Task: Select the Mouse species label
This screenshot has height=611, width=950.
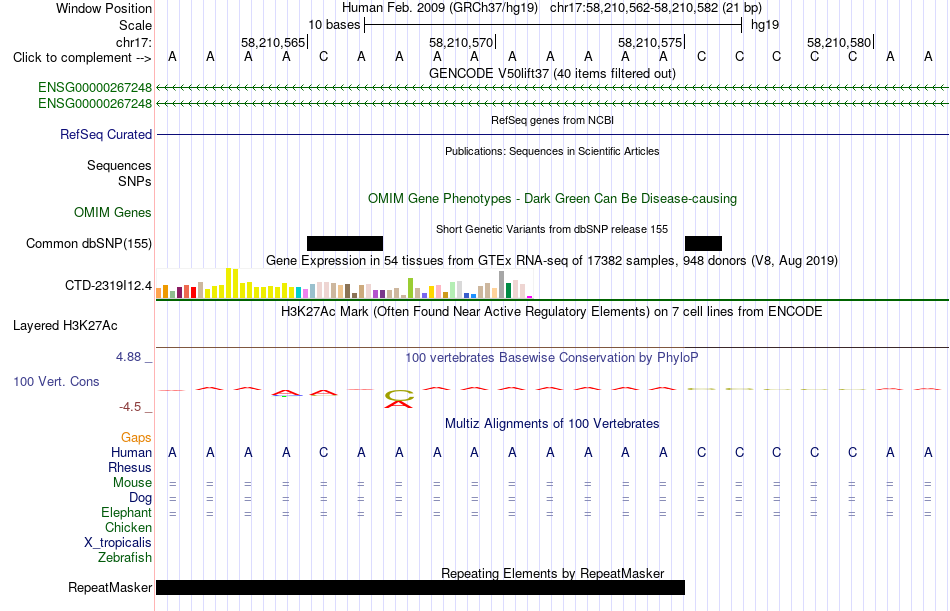Action: click(133, 483)
